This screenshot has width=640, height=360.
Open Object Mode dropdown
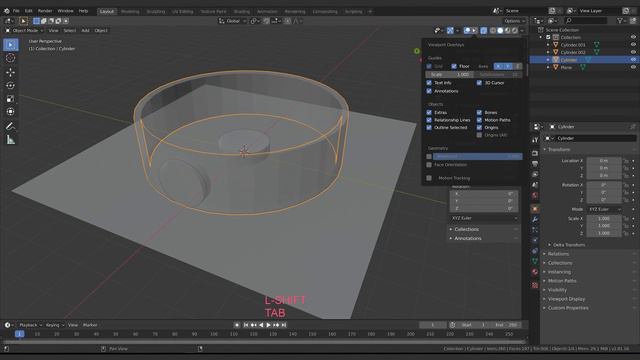(24, 31)
